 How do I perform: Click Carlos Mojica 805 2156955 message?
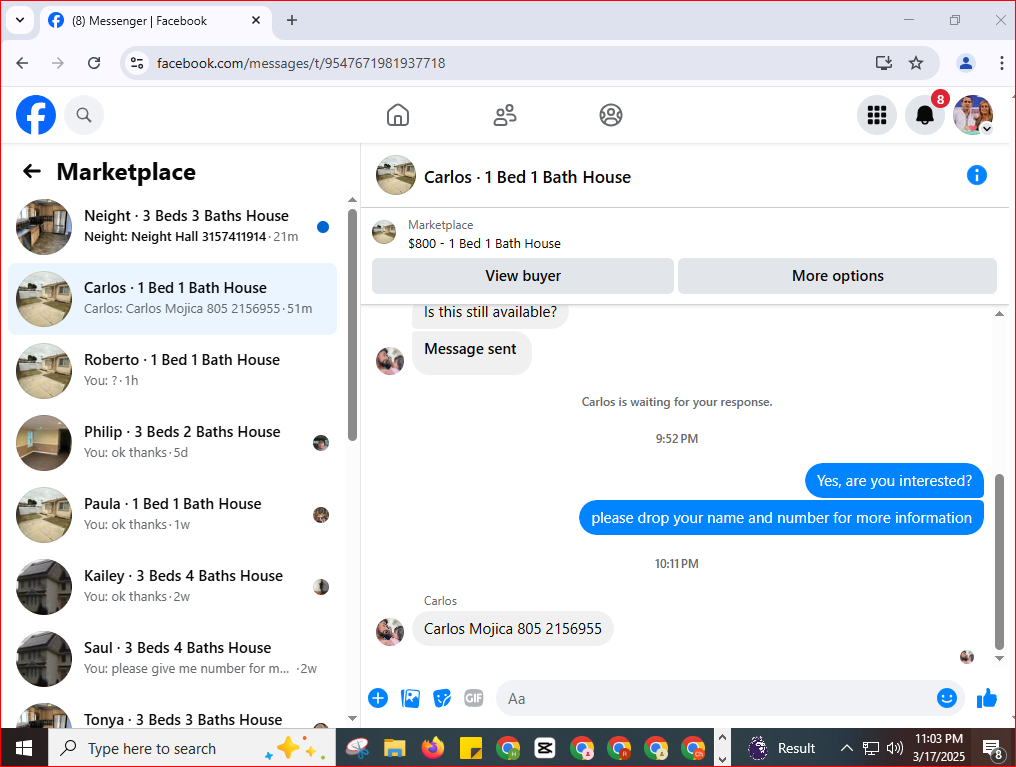tap(513, 628)
